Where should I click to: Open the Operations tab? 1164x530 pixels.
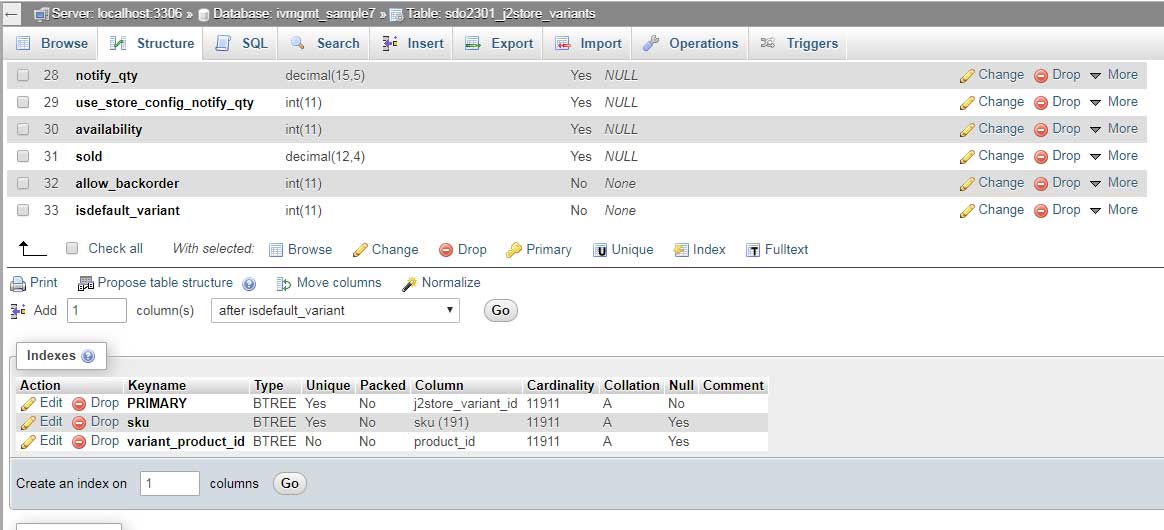click(690, 44)
